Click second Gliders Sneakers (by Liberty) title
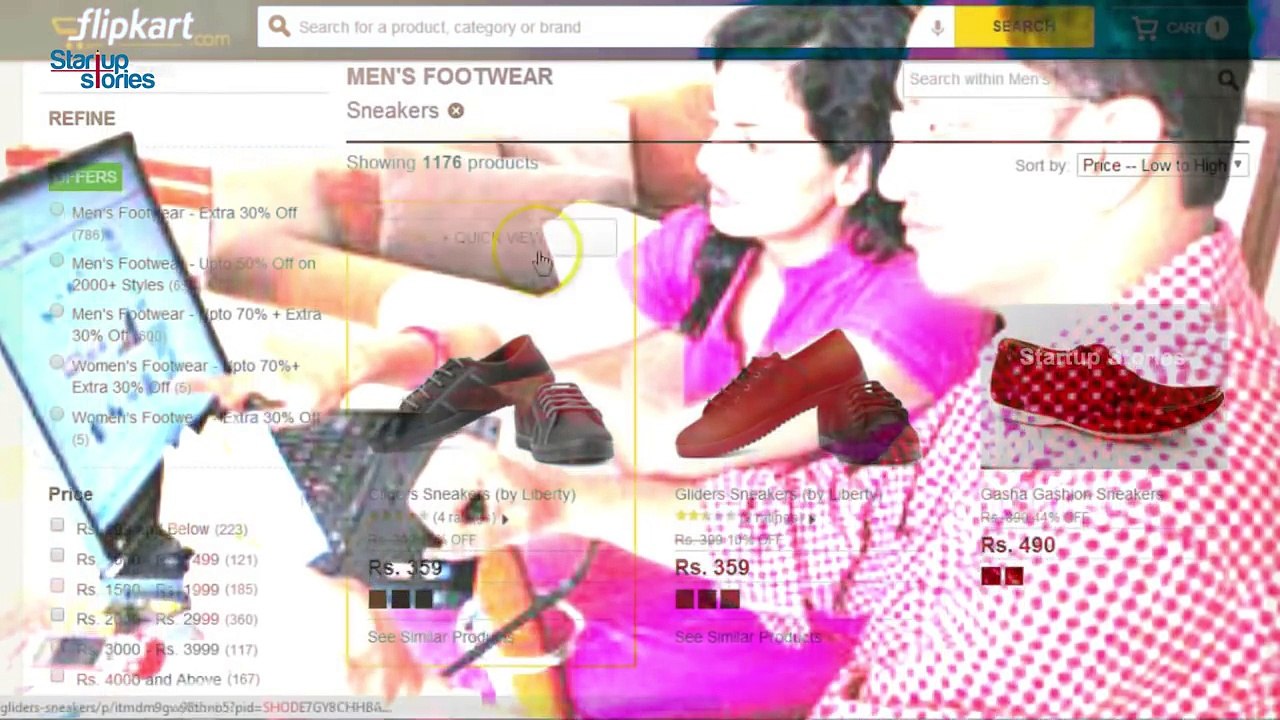 point(777,494)
